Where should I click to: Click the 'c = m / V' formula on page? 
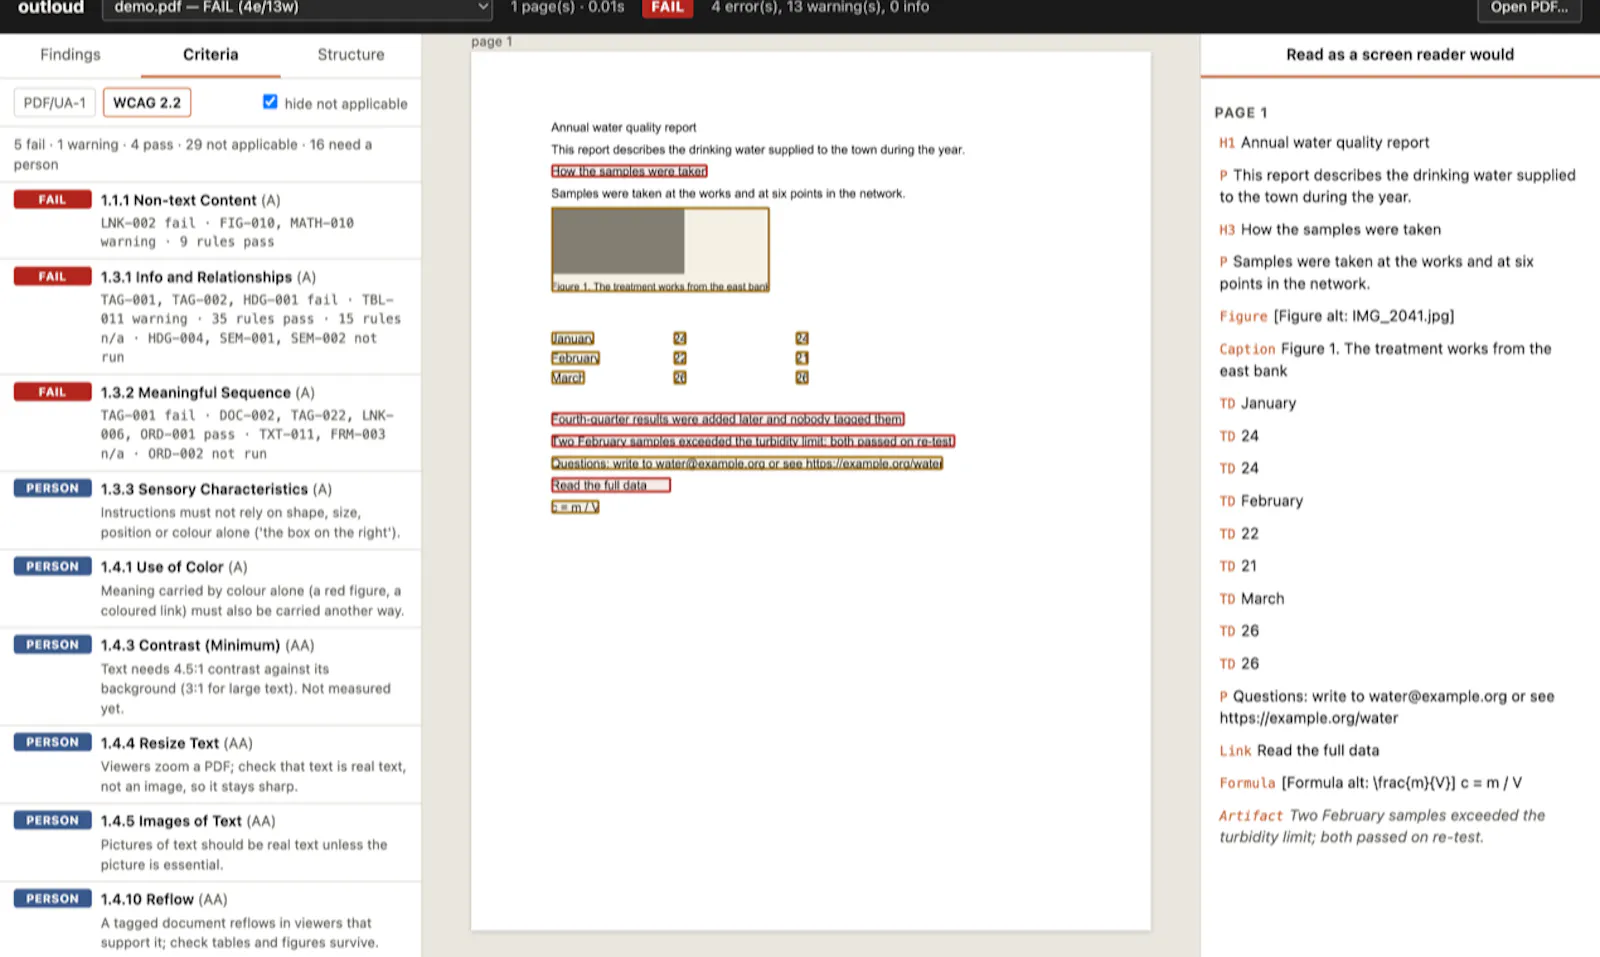(x=575, y=507)
